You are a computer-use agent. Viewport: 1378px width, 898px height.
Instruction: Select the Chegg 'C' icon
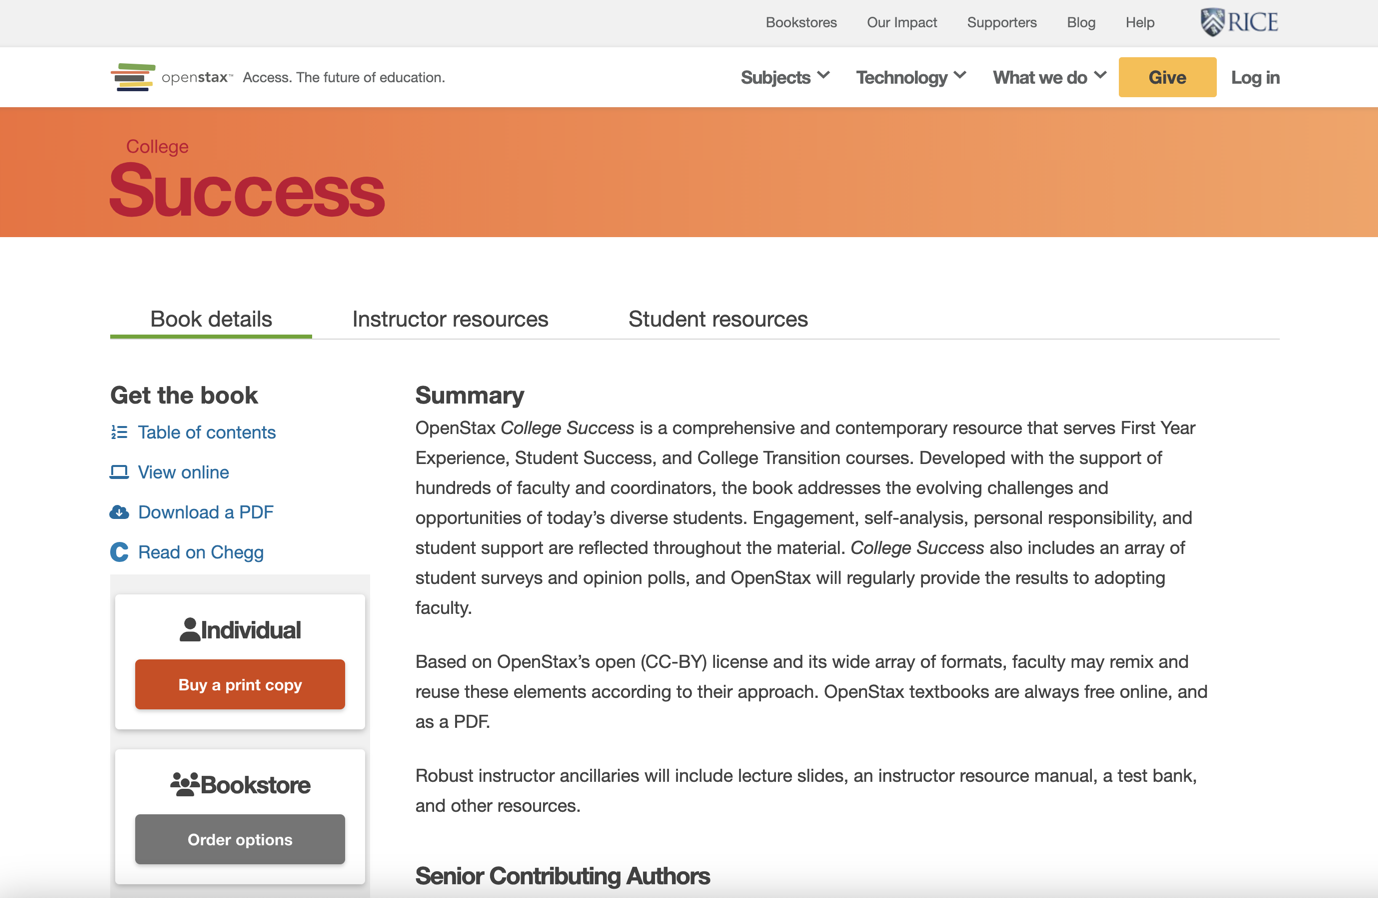(119, 551)
